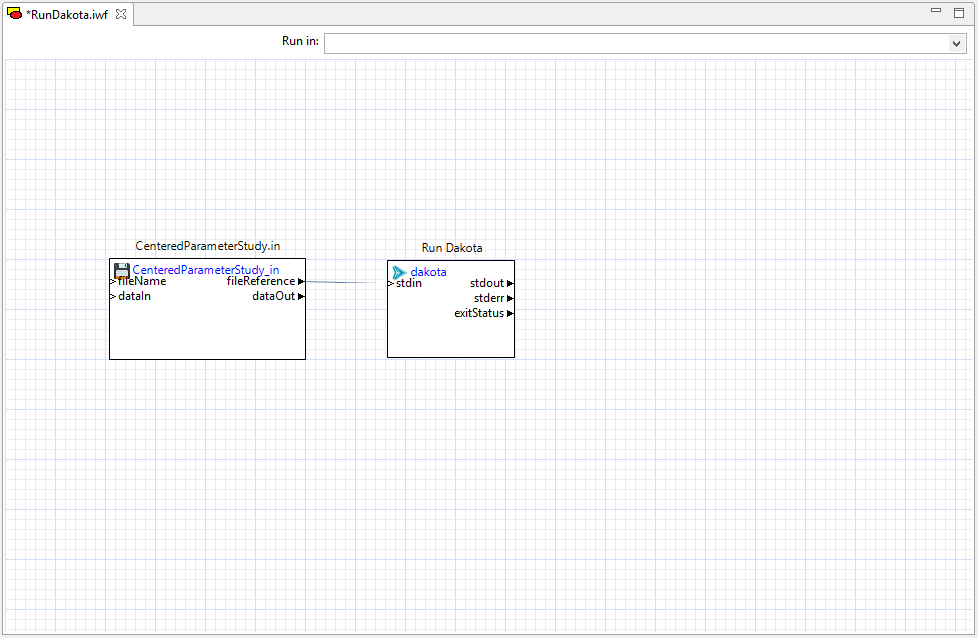978x638 pixels.
Task: Click the fileReference output port arrow
Action: pos(301,281)
